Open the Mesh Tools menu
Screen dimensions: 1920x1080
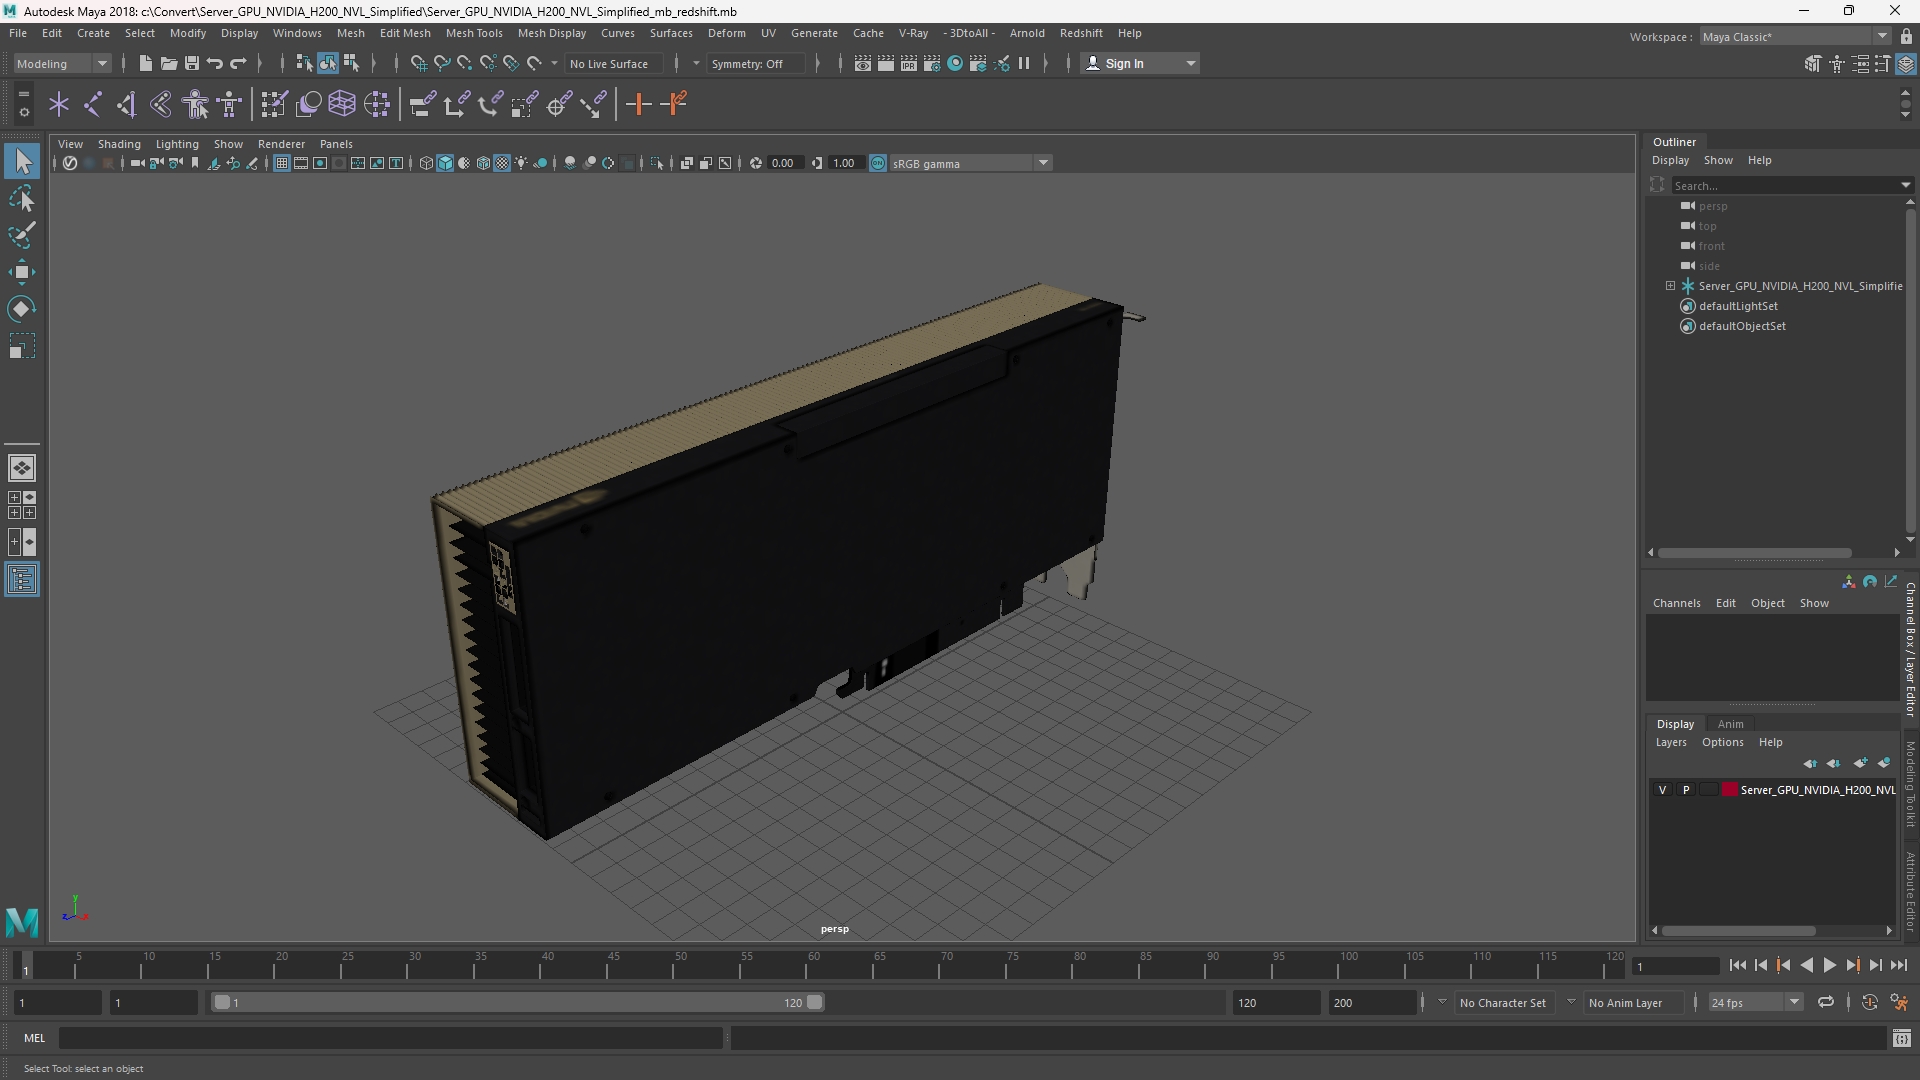tap(474, 33)
